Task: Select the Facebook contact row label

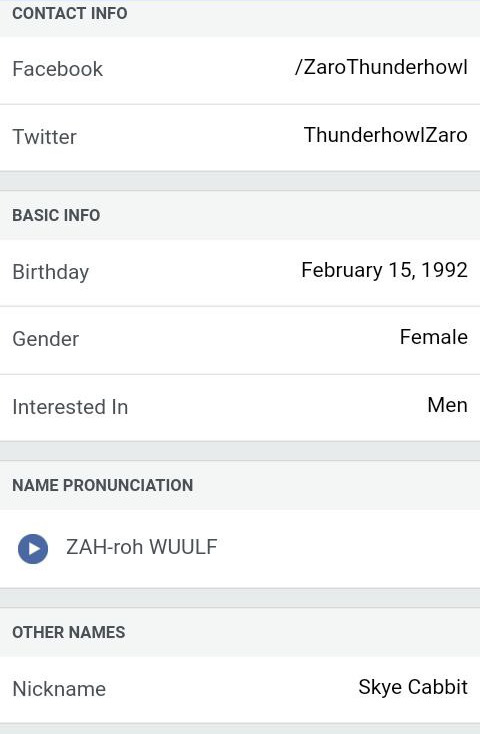Action: pyautogui.click(x=58, y=69)
